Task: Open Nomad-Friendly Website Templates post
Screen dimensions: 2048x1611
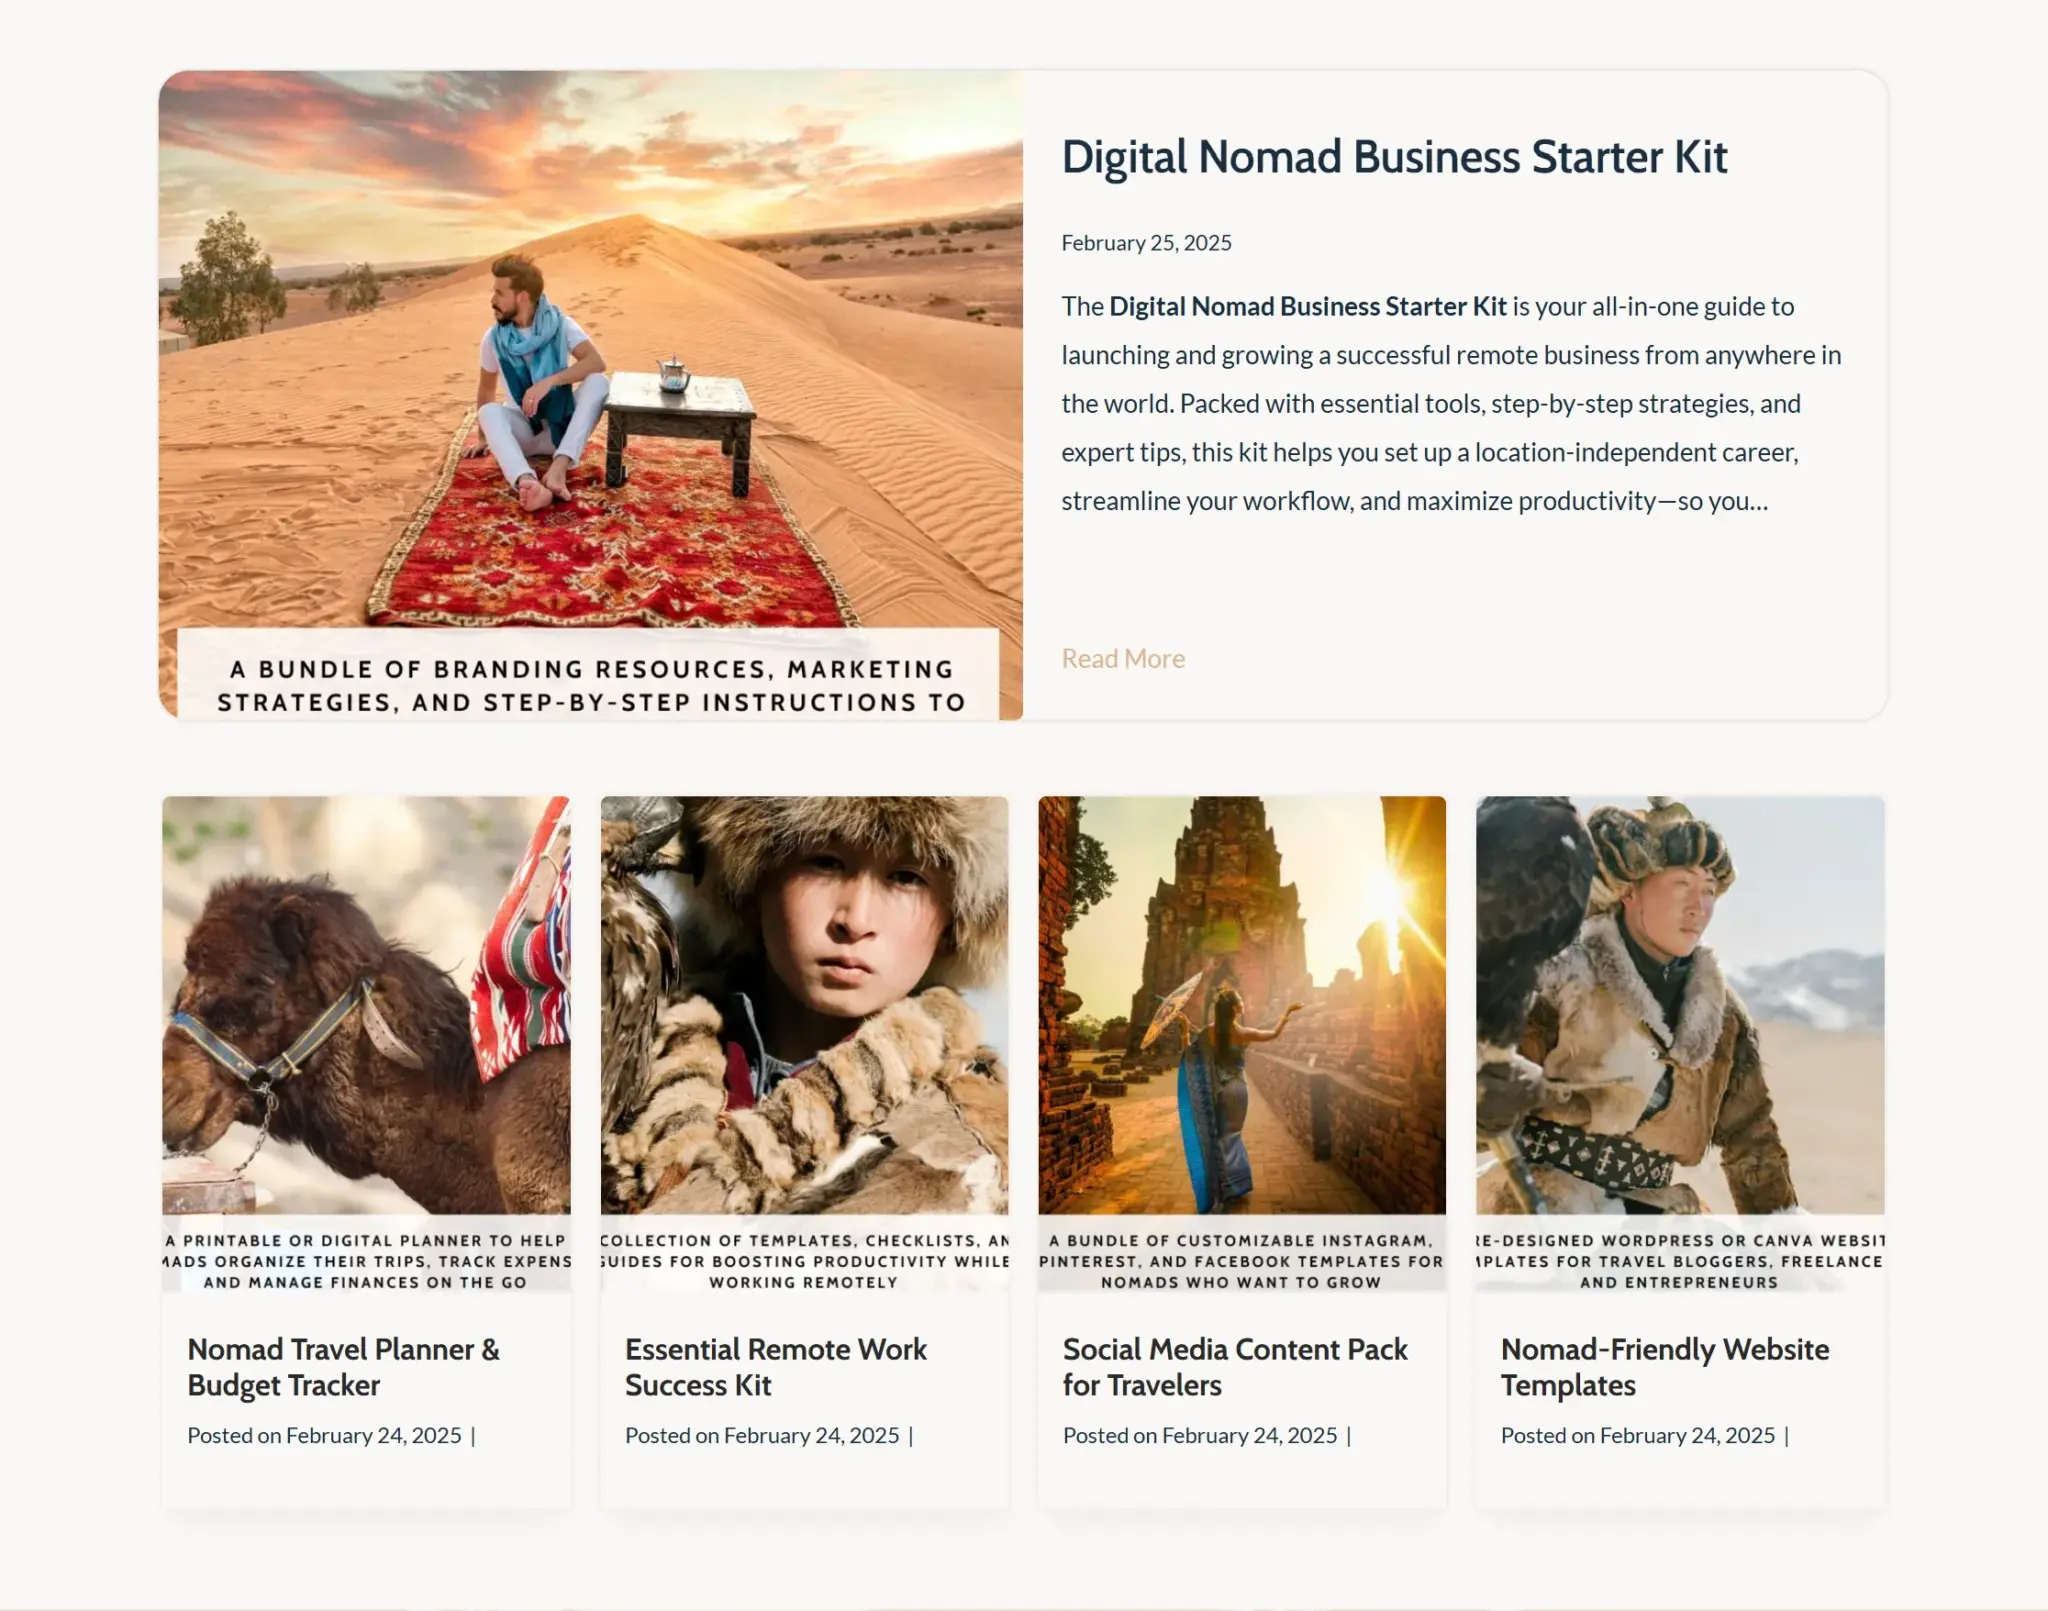Action: tap(1665, 1367)
